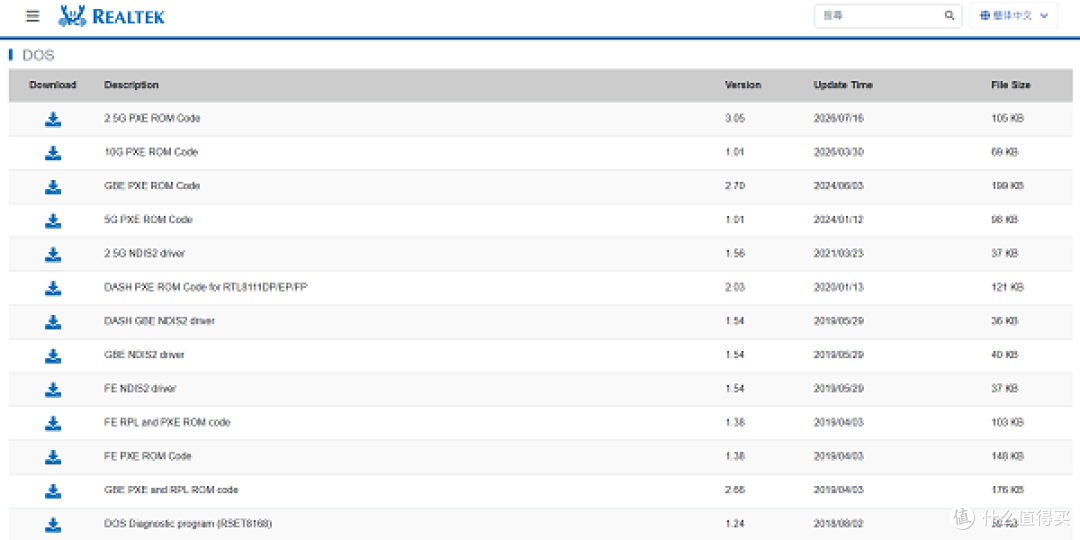This screenshot has width=1080, height=540.
Task: Download DASH GBE NDIS2 driver
Action: tap(53, 322)
